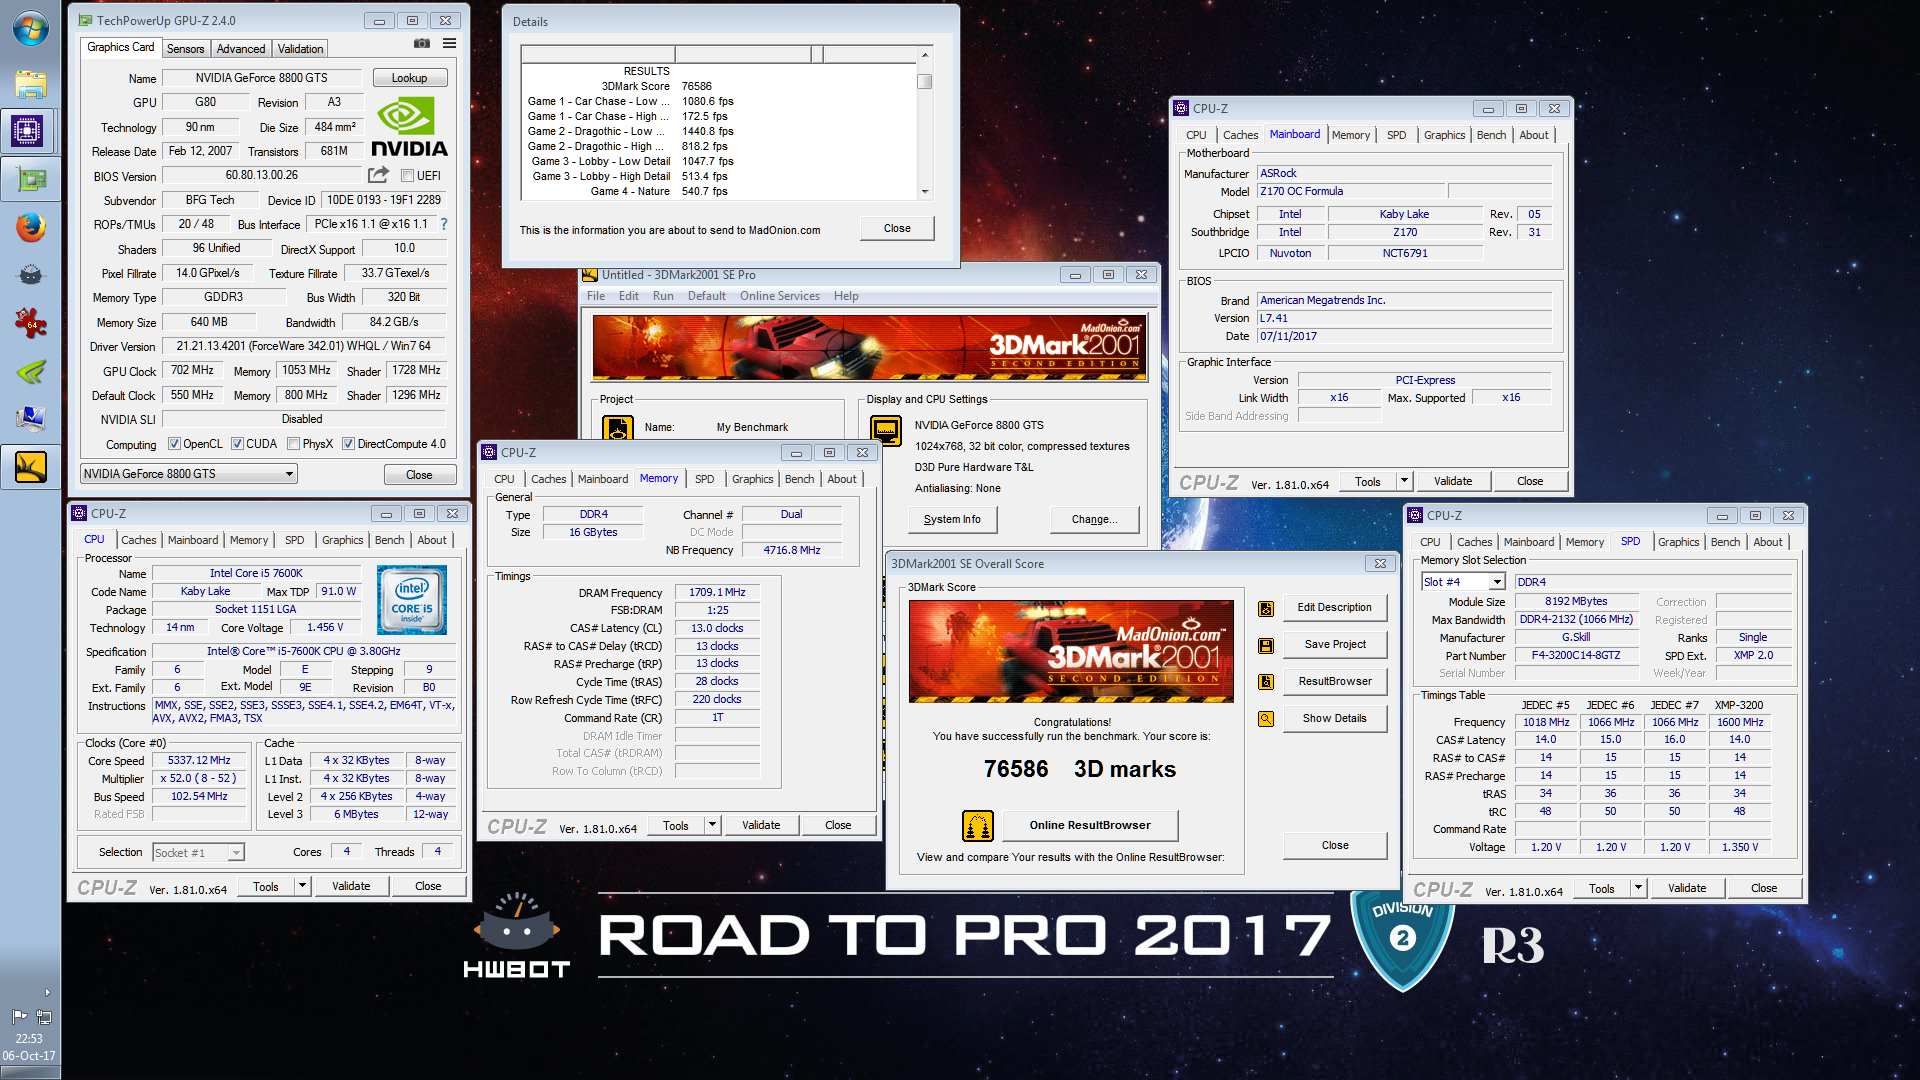The width and height of the screenshot is (1920, 1080).
Task: Click the GPU-Z screenshot camera icon
Action: tap(422, 44)
